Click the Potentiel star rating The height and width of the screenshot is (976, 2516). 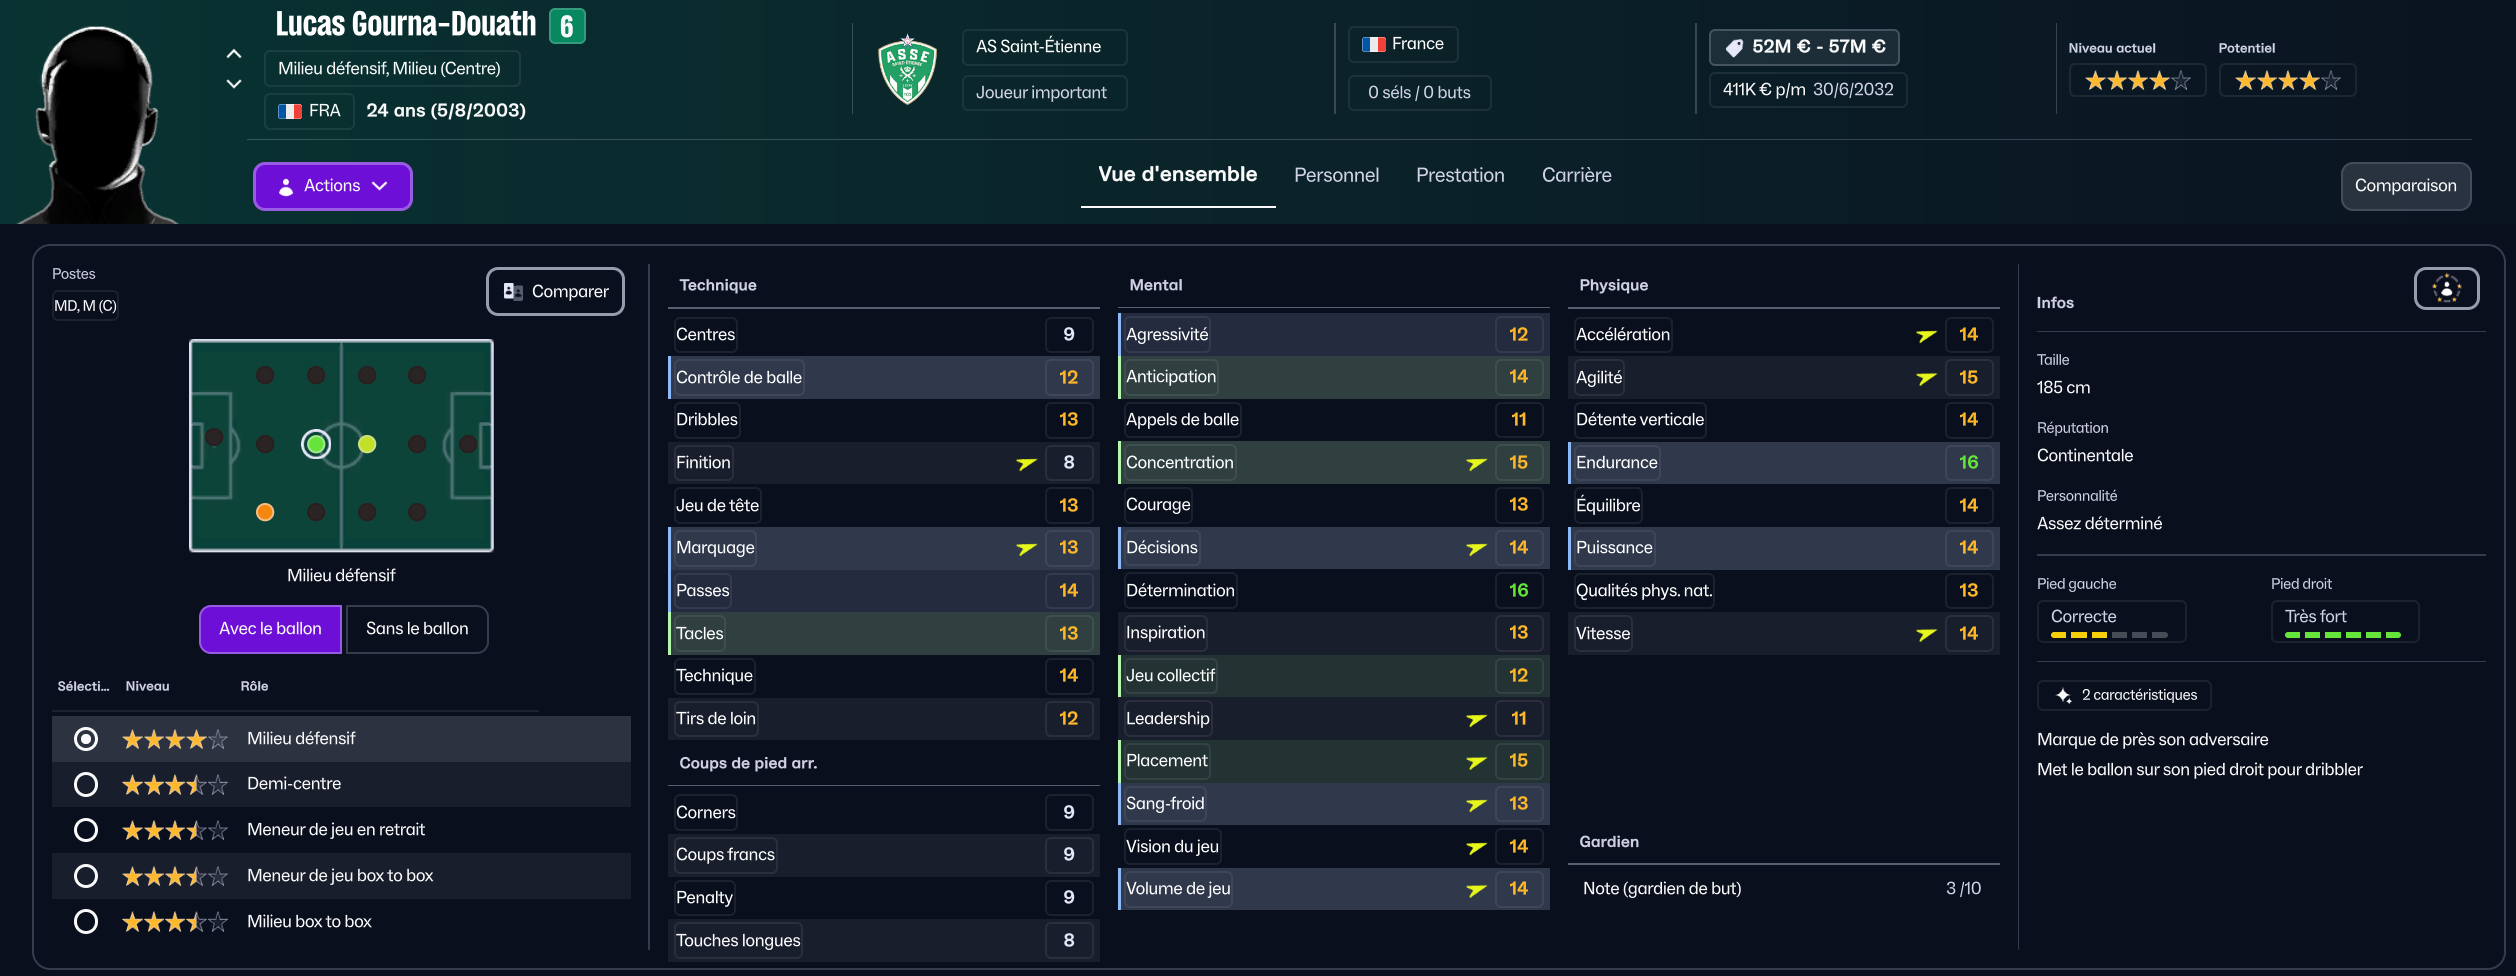pos(2287,81)
